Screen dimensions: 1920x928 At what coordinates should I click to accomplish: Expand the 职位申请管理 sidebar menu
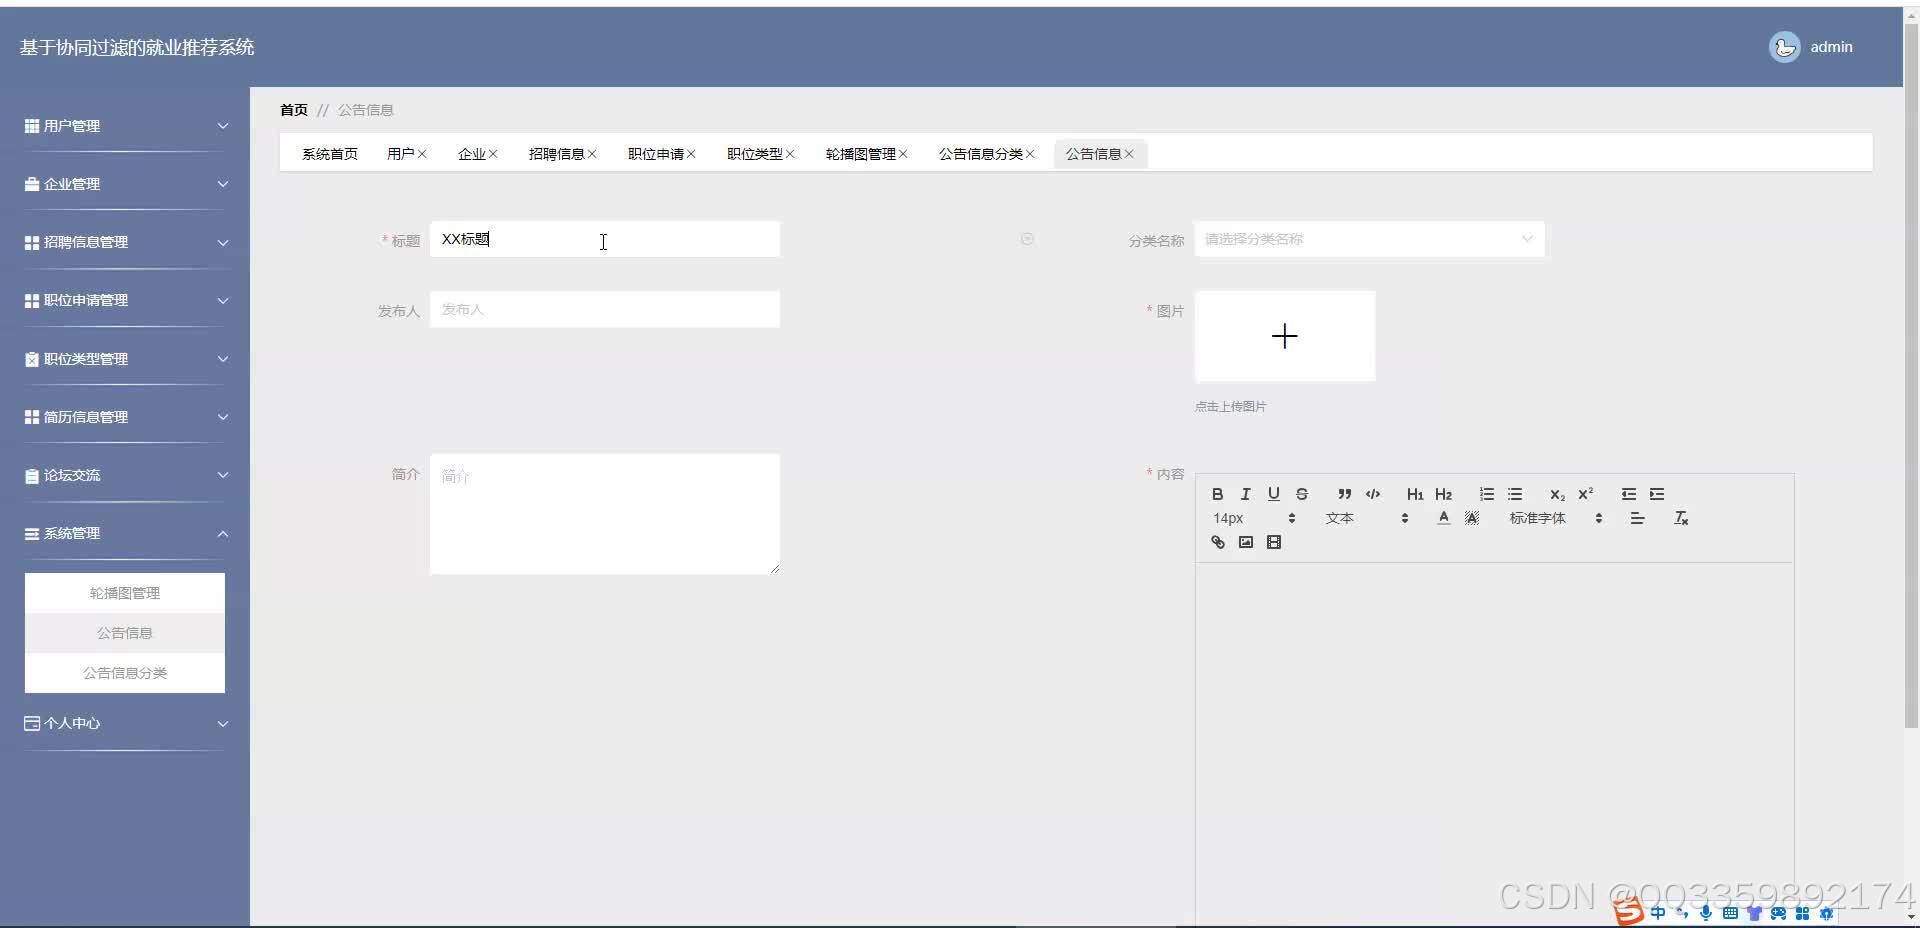[125, 300]
